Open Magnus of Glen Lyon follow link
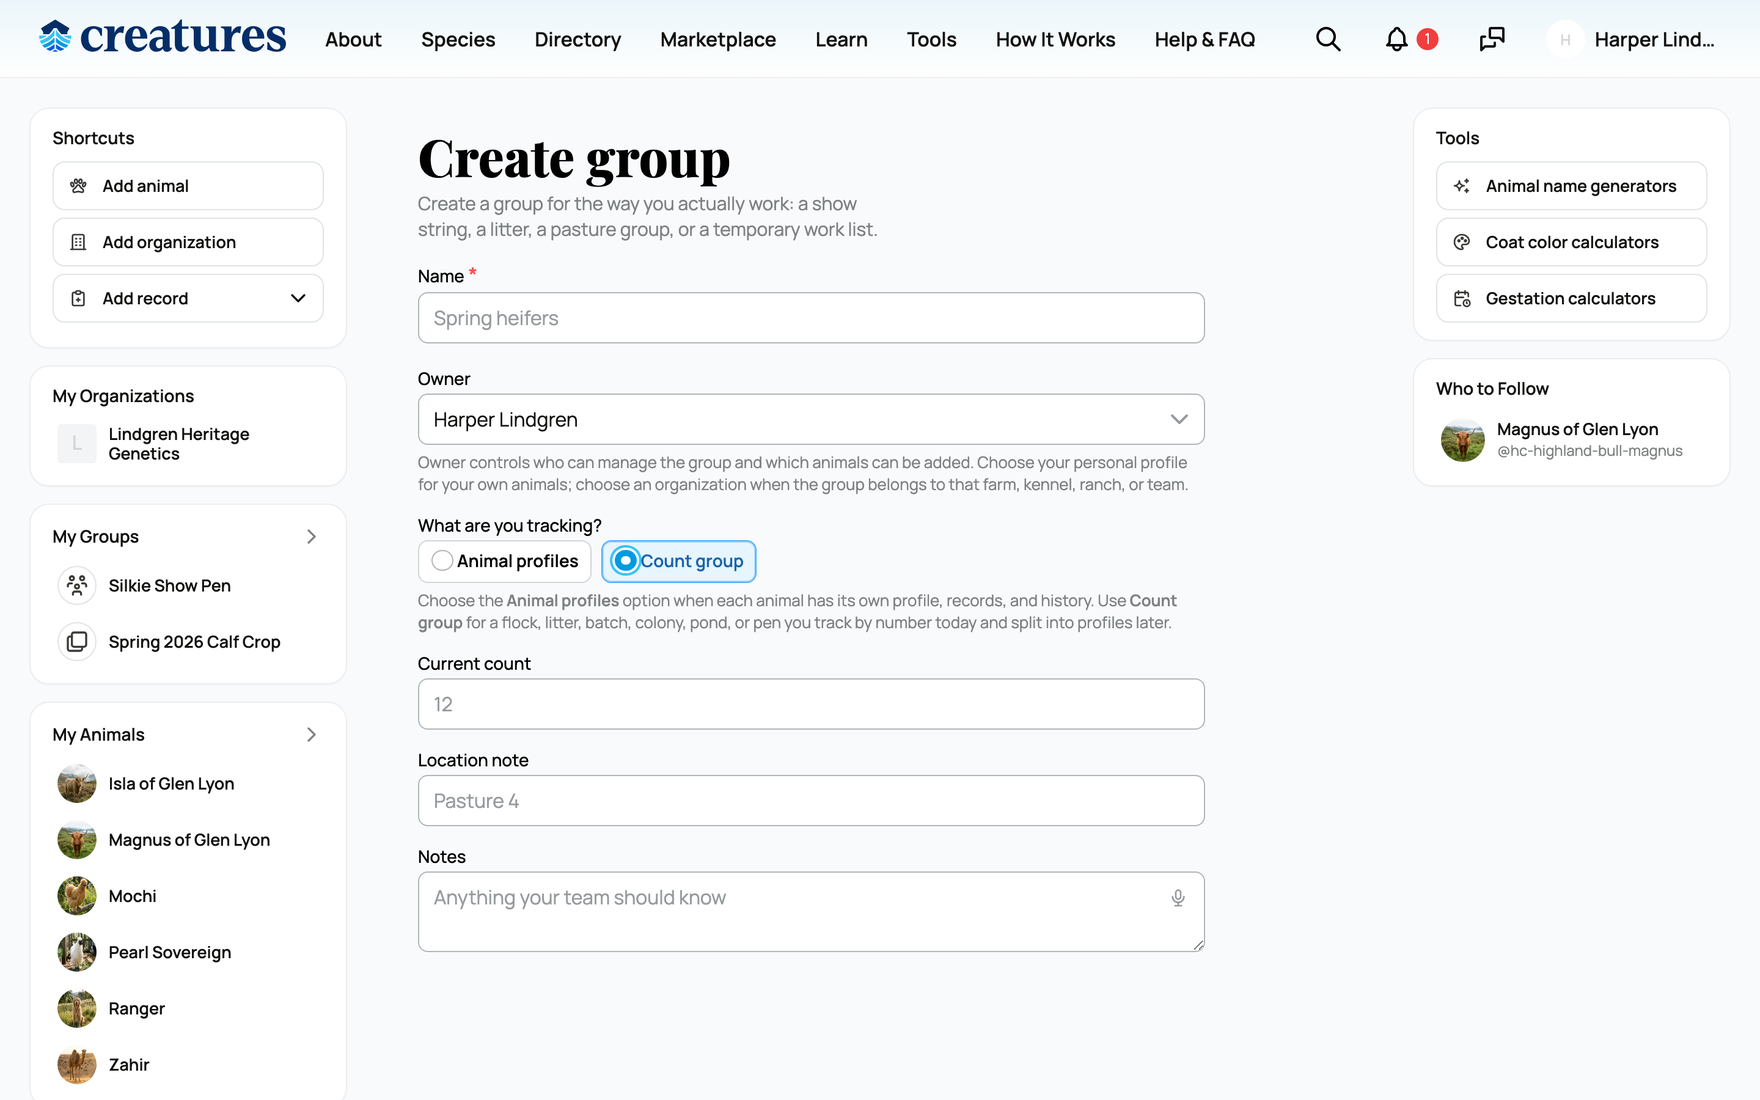The image size is (1760, 1100). 1577,429
